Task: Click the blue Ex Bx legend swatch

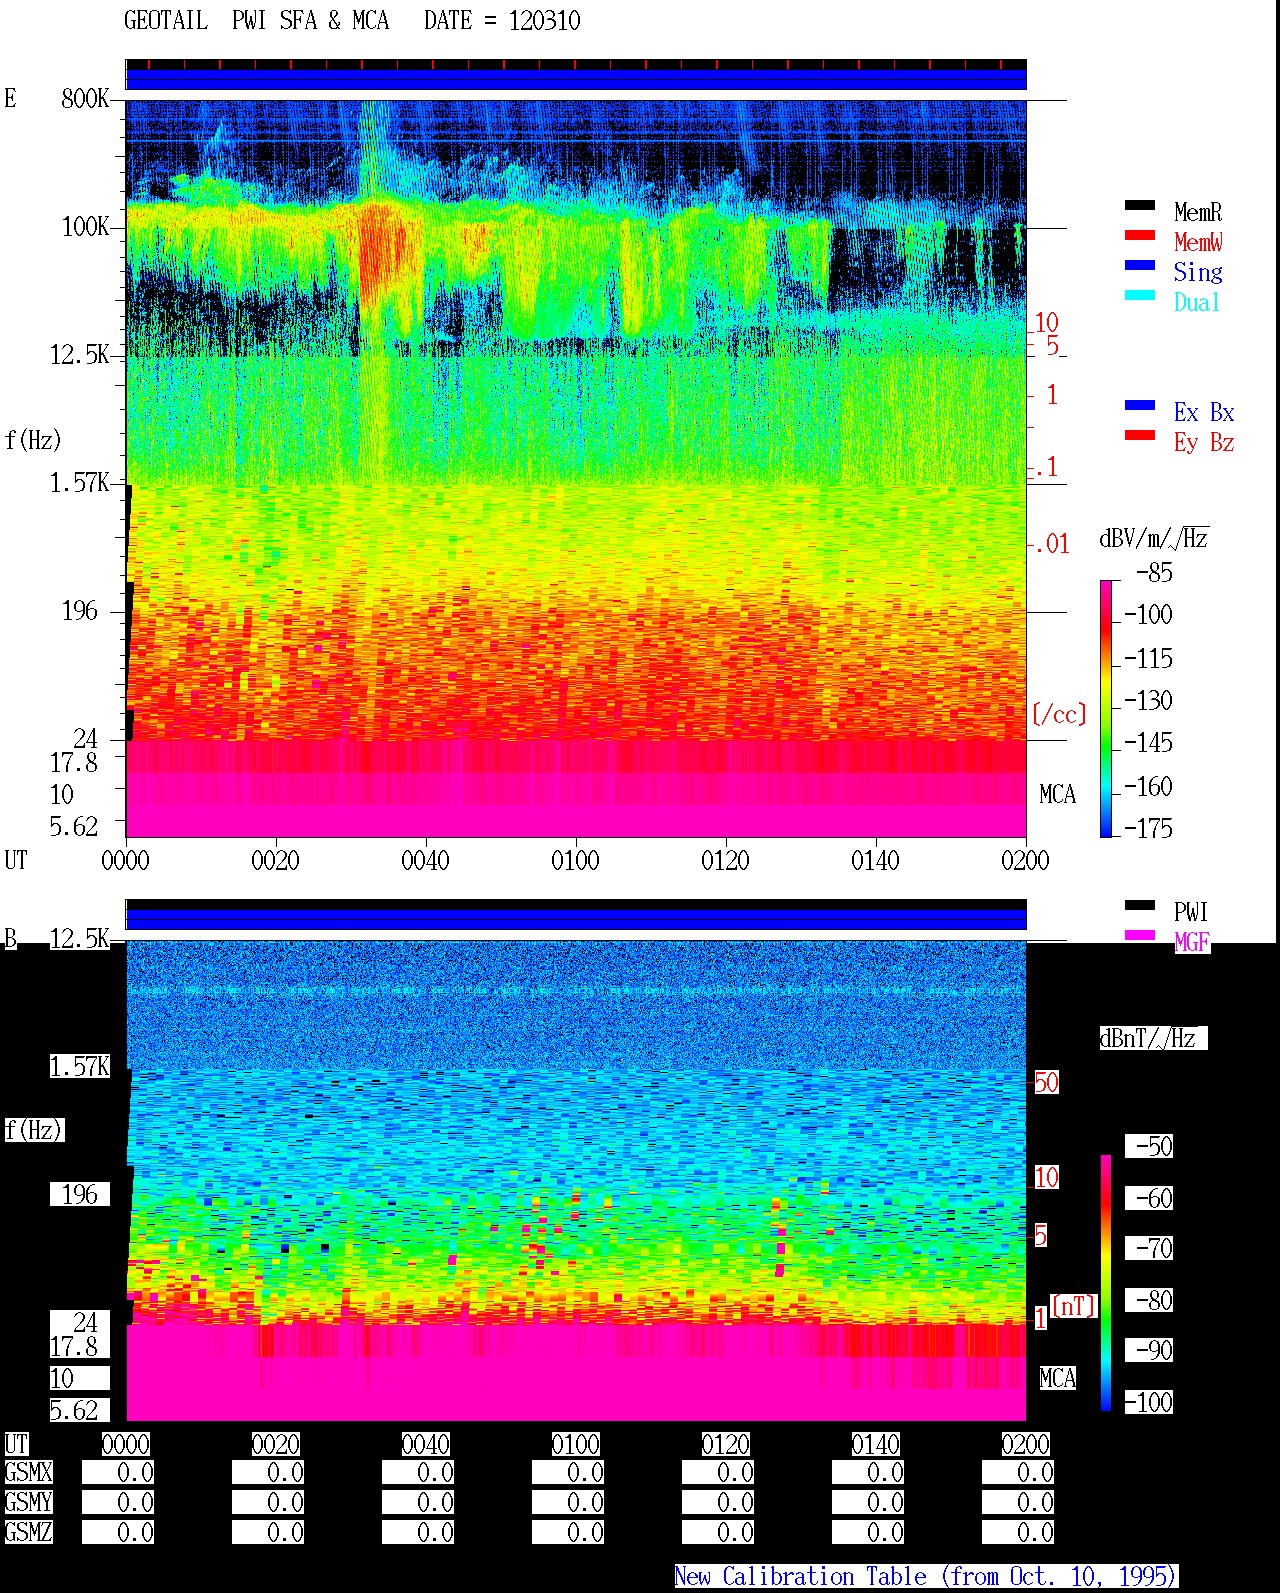Action: pos(1140,406)
